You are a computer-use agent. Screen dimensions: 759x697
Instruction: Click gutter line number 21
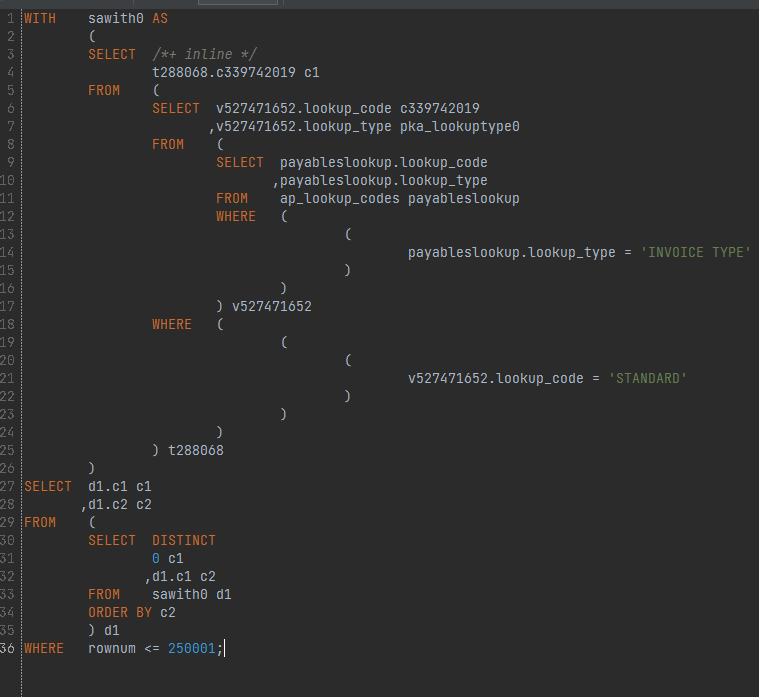click(x=7, y=379)
